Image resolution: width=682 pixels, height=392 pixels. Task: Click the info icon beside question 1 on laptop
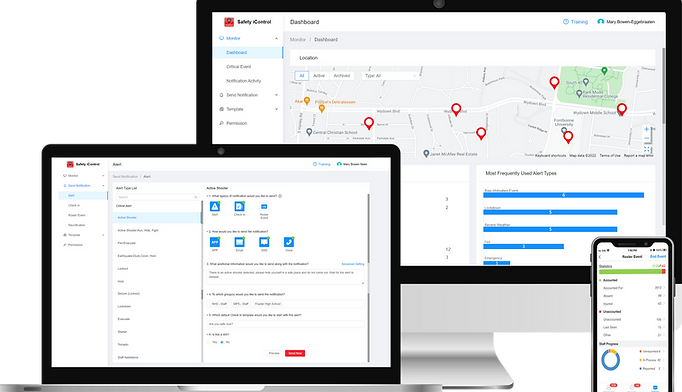(x=280, y=196)
